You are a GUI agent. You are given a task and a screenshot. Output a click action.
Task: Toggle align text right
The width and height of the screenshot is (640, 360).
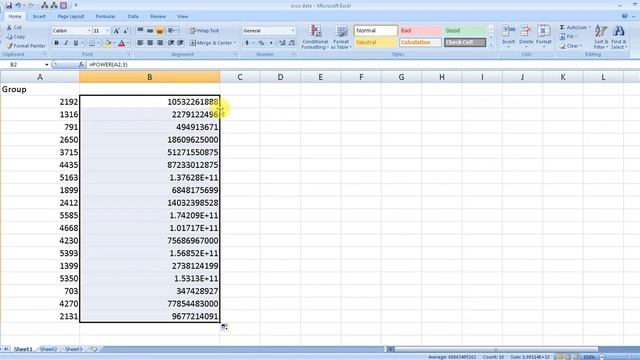pyautogui.click(x=160, y=43)
